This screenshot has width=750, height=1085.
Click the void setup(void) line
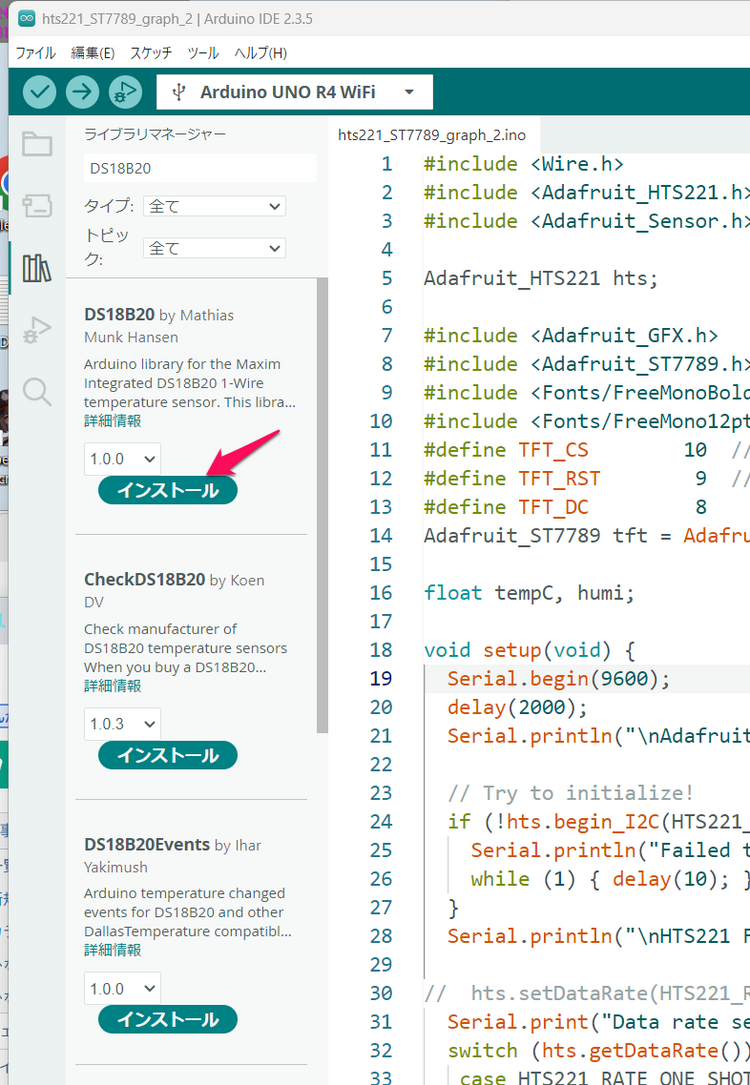coord(529,650)
